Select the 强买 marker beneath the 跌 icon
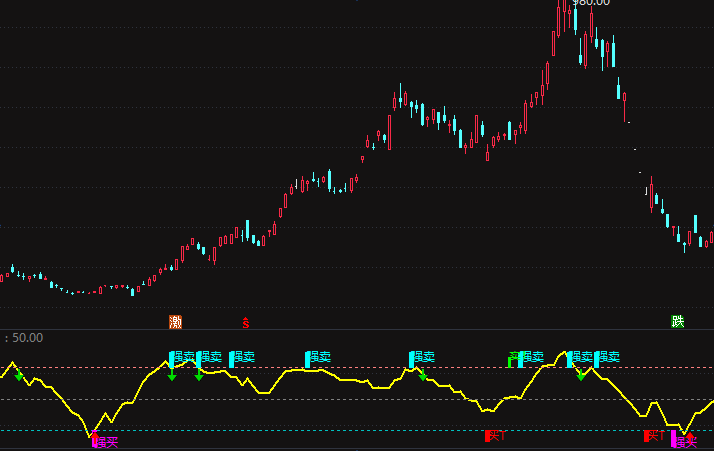The image size is (714, 451). point(684,441)
